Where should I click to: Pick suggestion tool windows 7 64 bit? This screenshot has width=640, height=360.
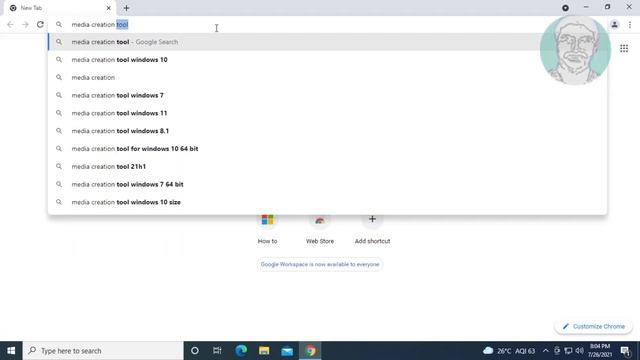[327, 184]
